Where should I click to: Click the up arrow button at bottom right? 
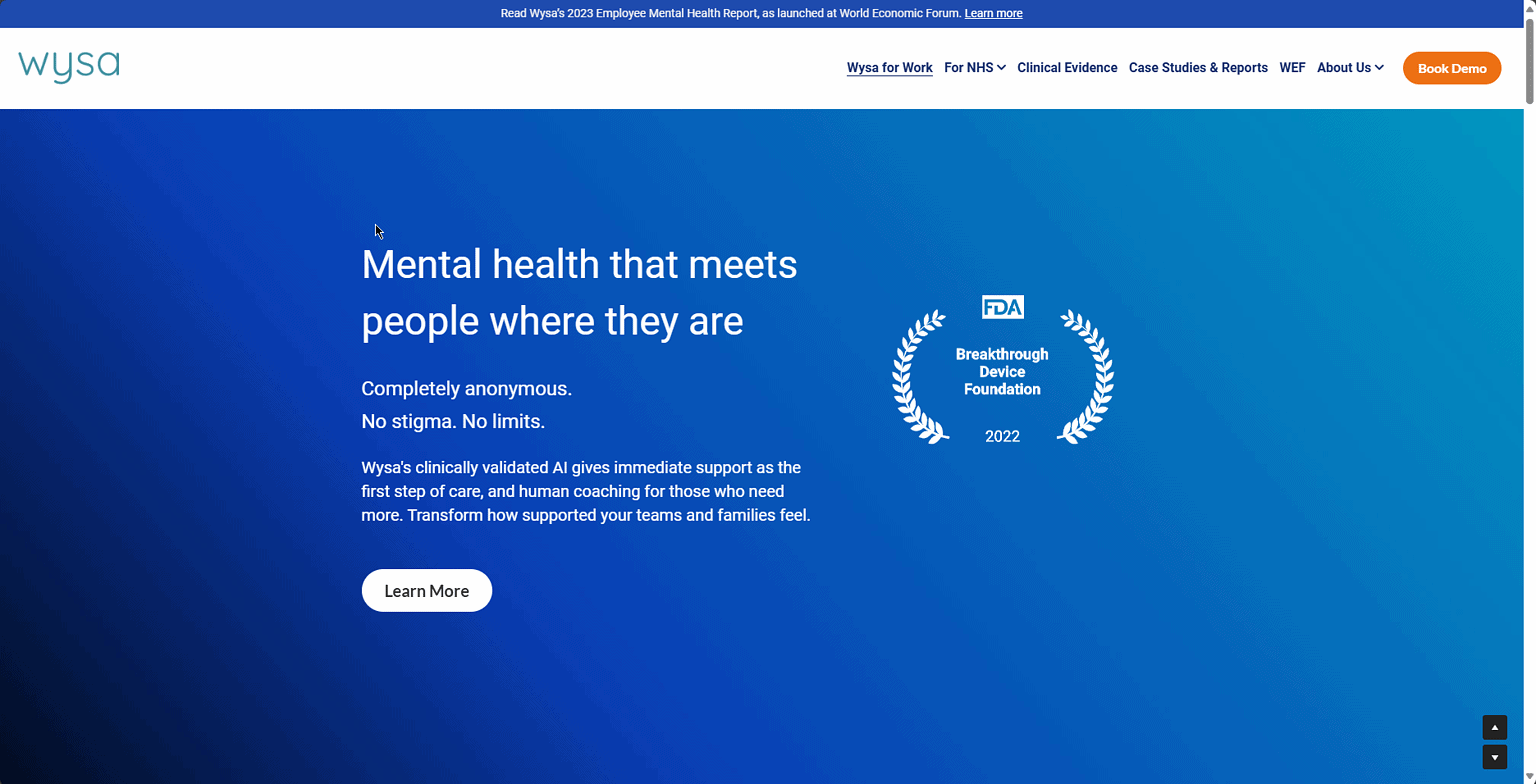(1494, 728)
